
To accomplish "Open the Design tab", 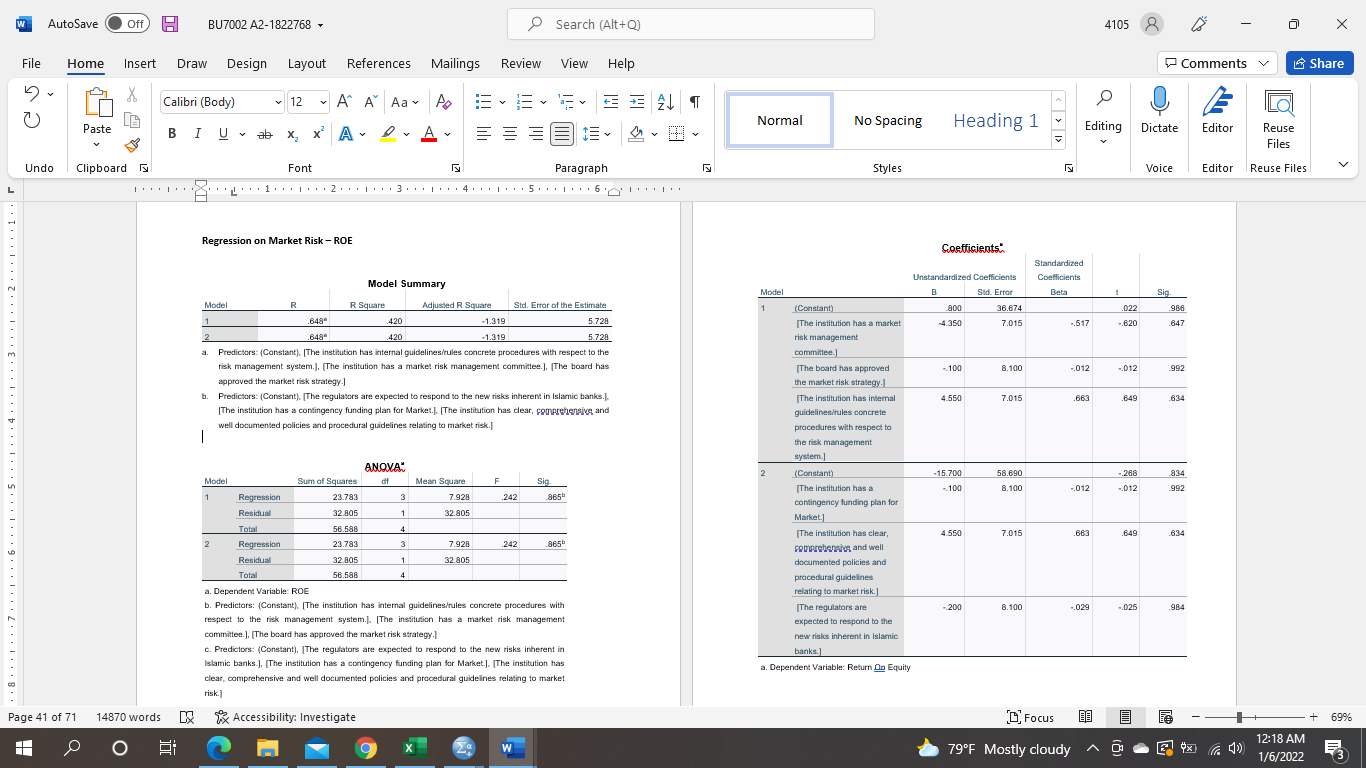I will click(246, 63).
